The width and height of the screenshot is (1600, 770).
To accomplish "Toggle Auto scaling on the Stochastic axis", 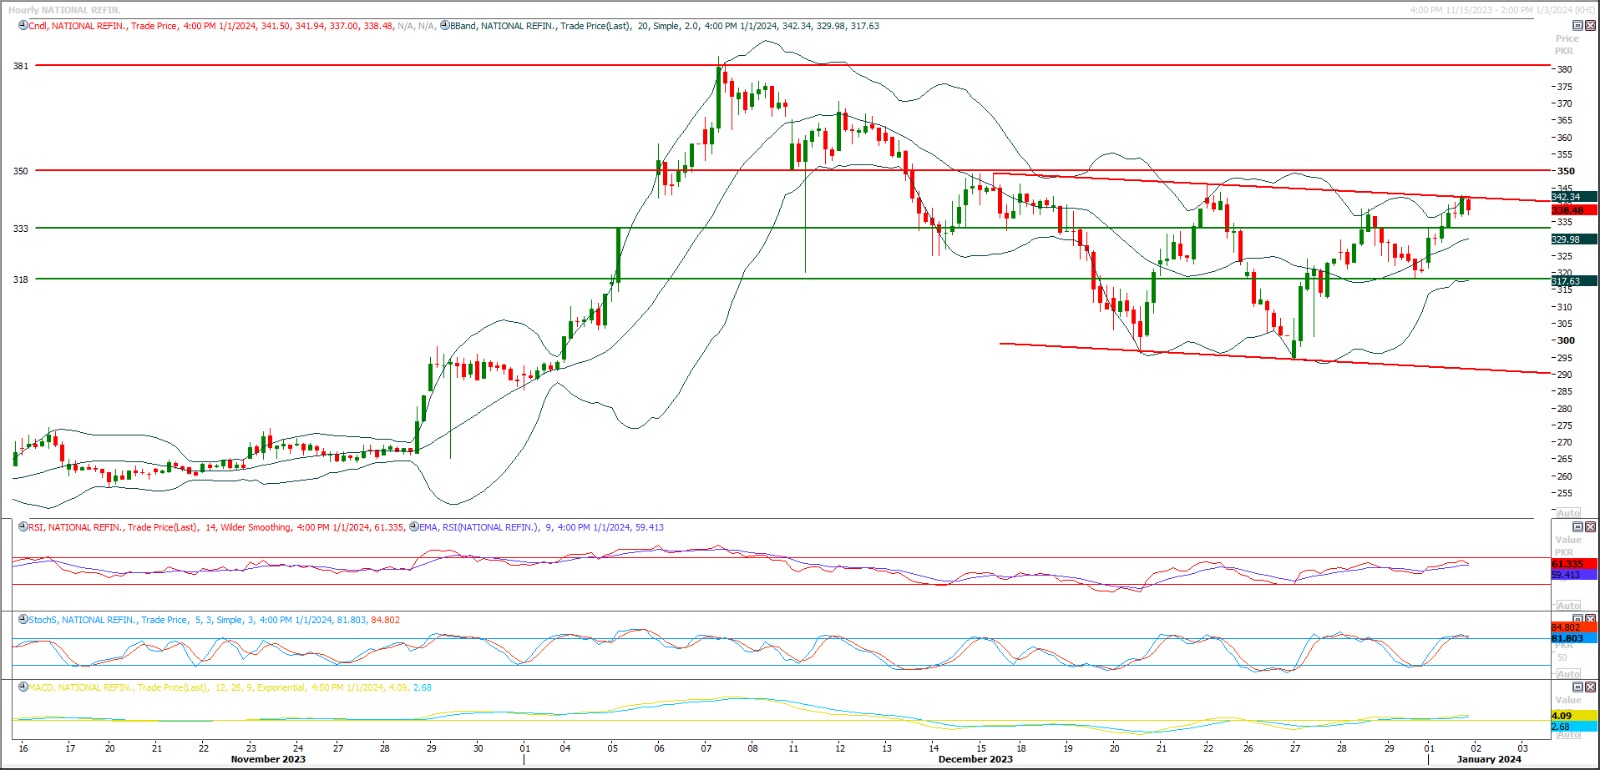I will pos(1568,673).
